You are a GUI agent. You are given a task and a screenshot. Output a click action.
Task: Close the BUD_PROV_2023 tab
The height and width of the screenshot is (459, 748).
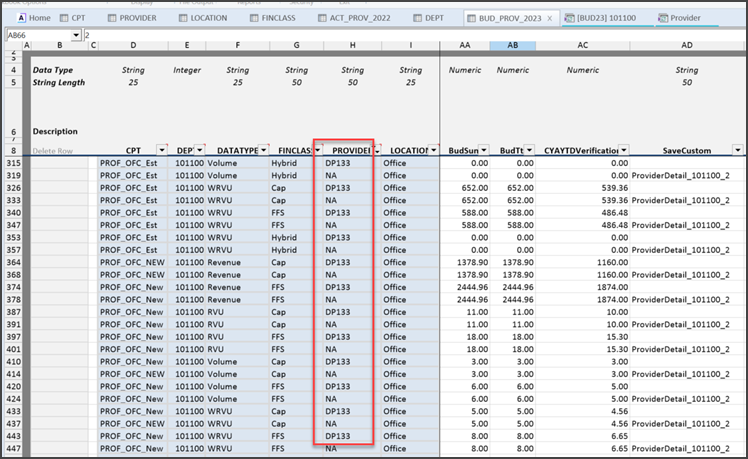549,18
